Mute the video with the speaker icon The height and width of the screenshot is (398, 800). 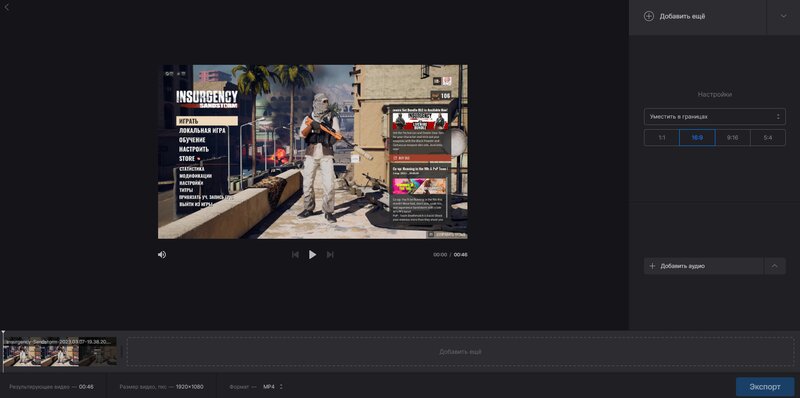[162, 255]
